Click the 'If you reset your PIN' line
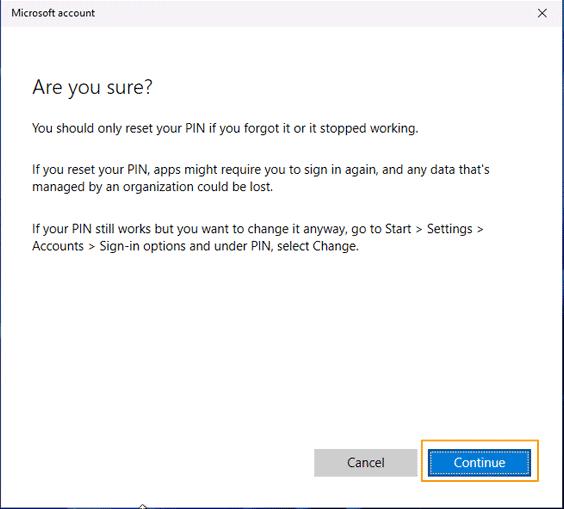This screenshot has height=509, width=564. tap(261, 169)
